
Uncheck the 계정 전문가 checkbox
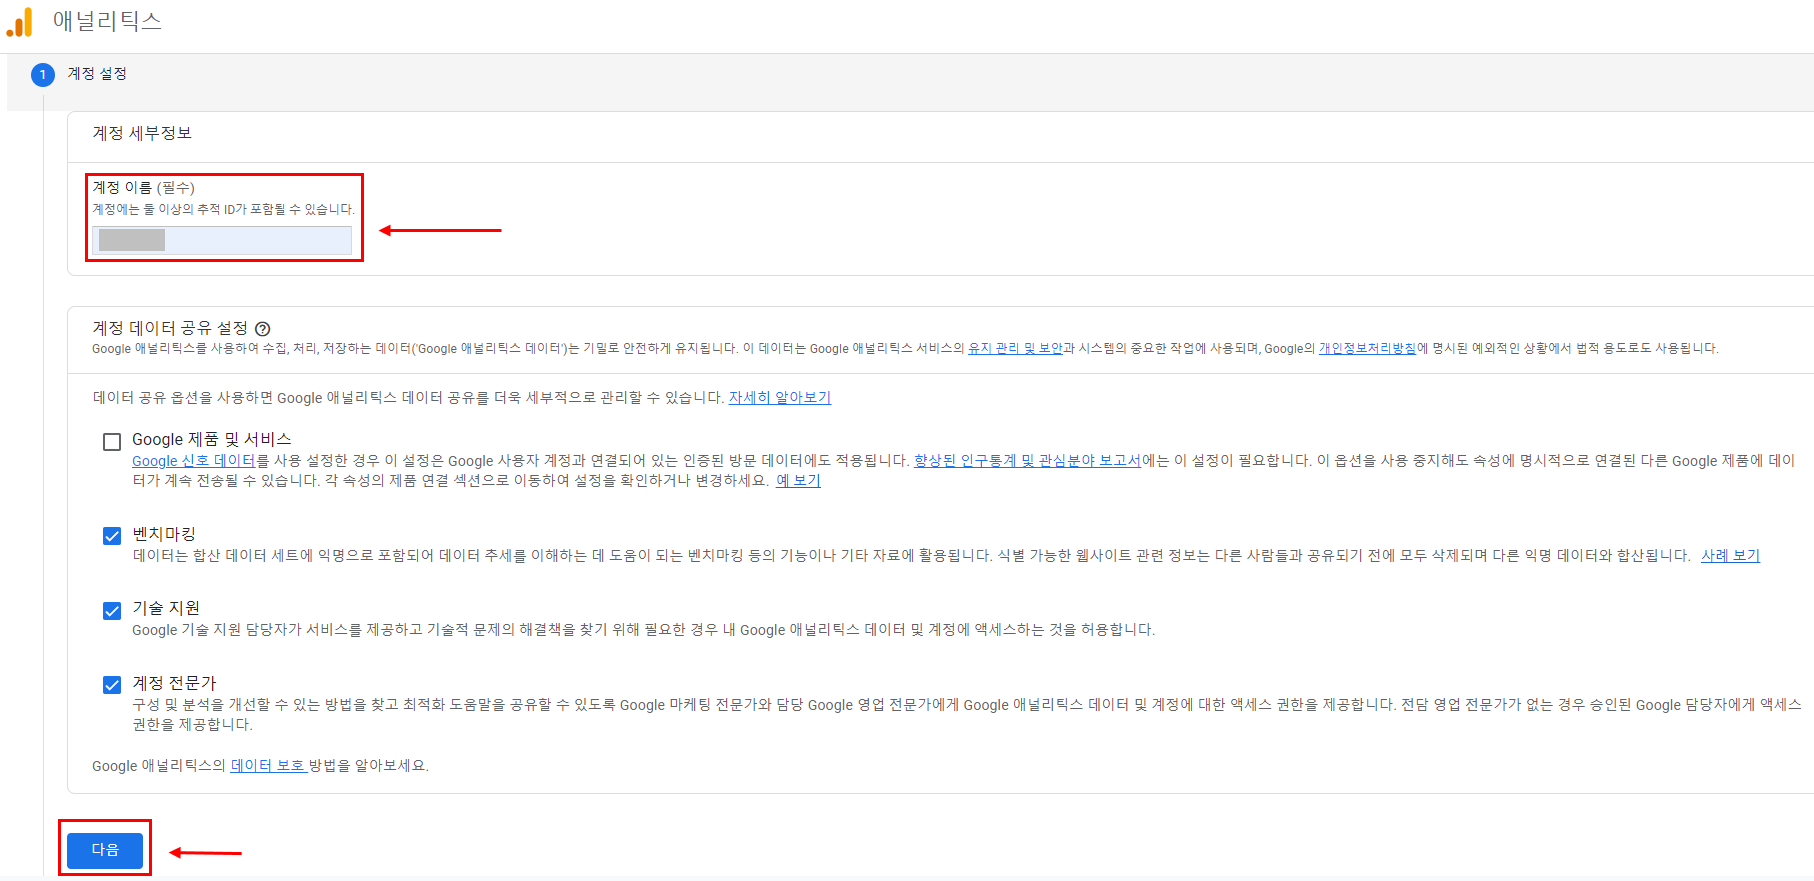pyautogui.click(x=112, y=685)
